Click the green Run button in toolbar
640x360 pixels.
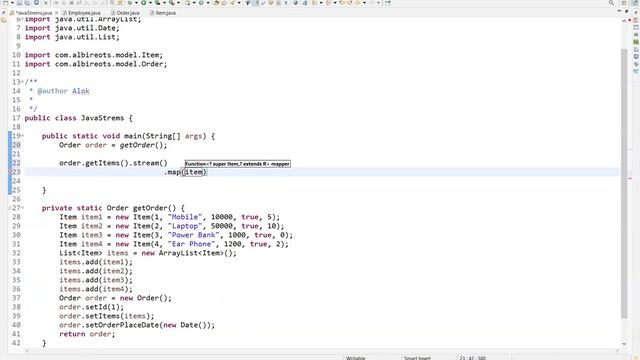(x=143, y=3)
